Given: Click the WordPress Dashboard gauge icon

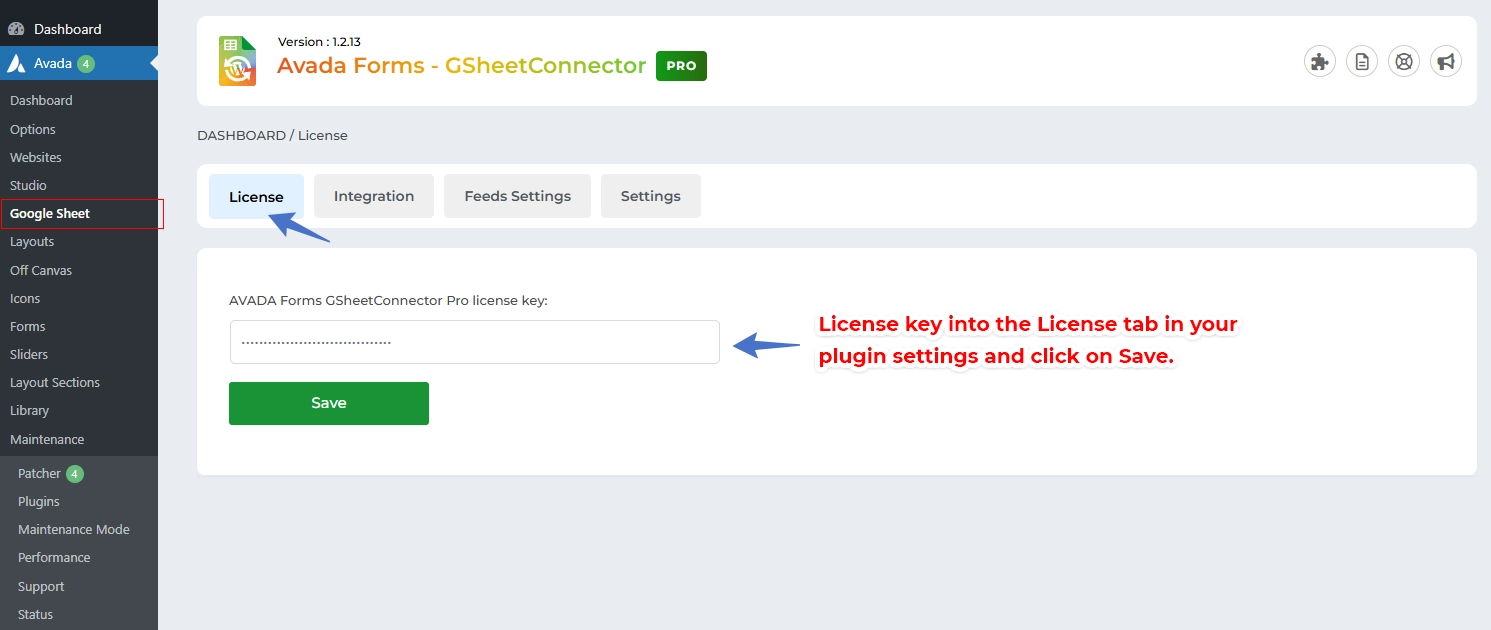Looking at the screenshot, I should point(16,29).
